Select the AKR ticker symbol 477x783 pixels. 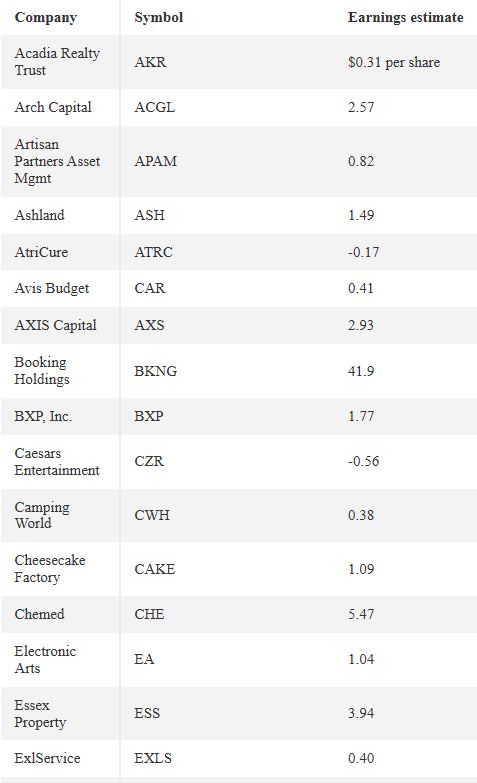(x=150, y=62)
